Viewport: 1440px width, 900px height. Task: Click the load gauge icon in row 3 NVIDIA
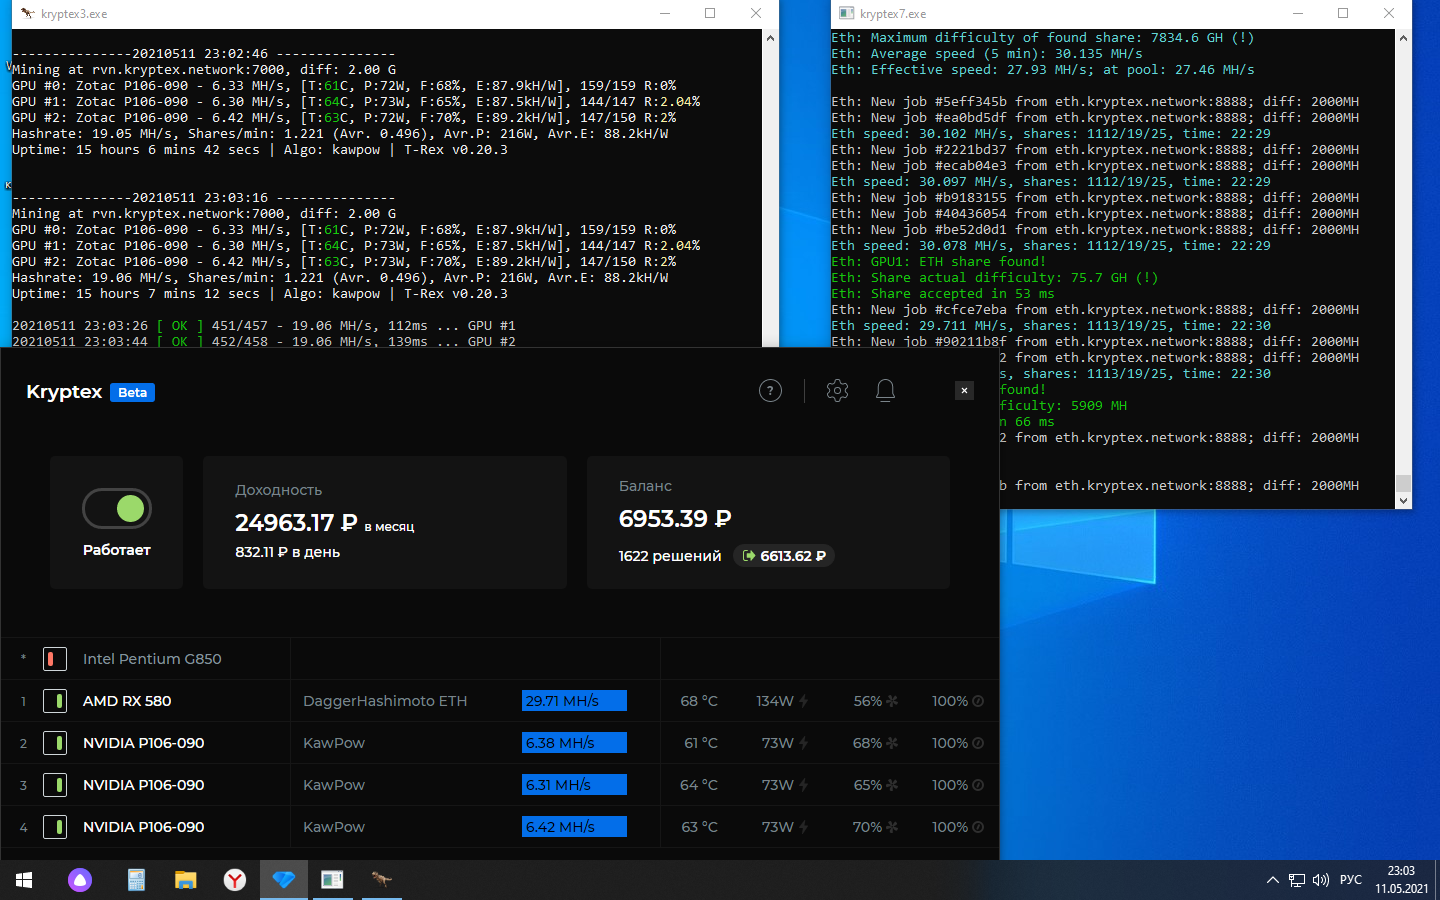(978, 785)
